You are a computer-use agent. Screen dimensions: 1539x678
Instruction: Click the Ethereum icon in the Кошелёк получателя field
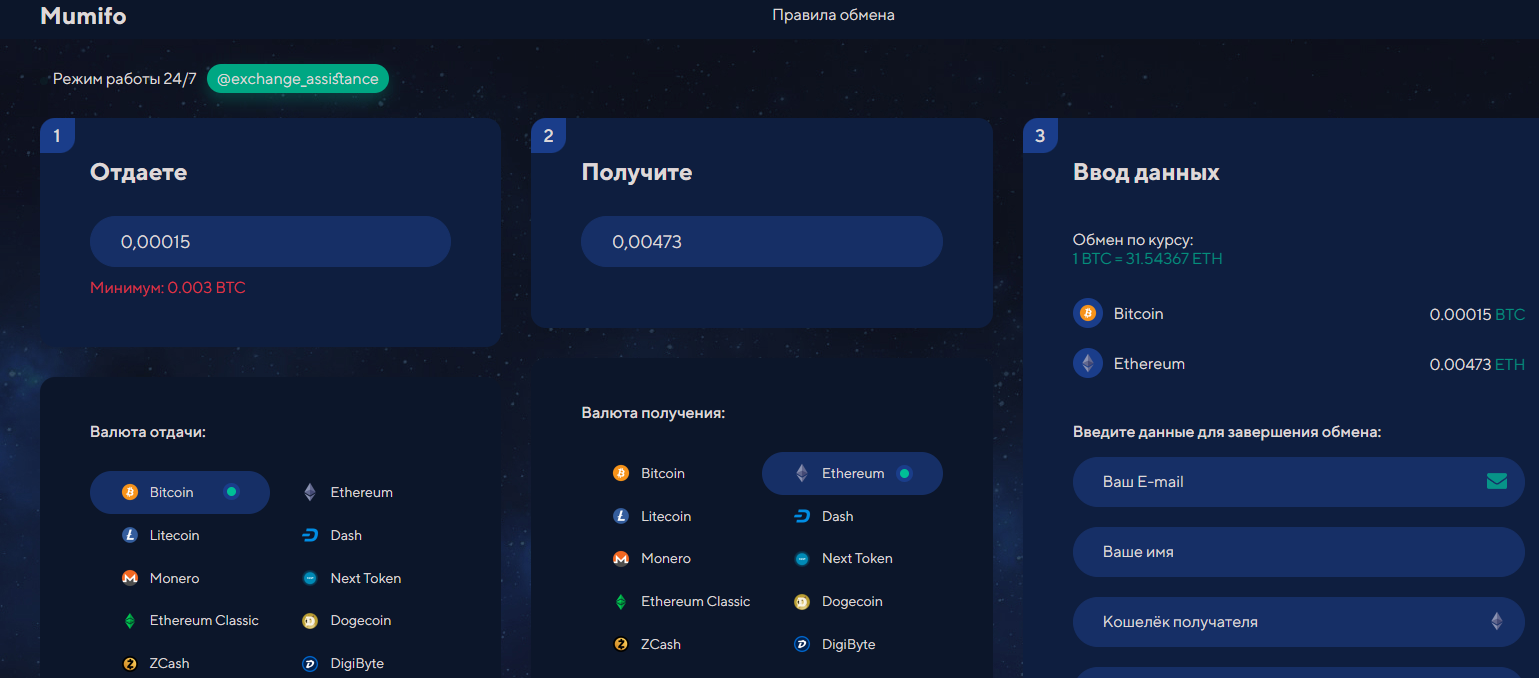point(1497,621)
